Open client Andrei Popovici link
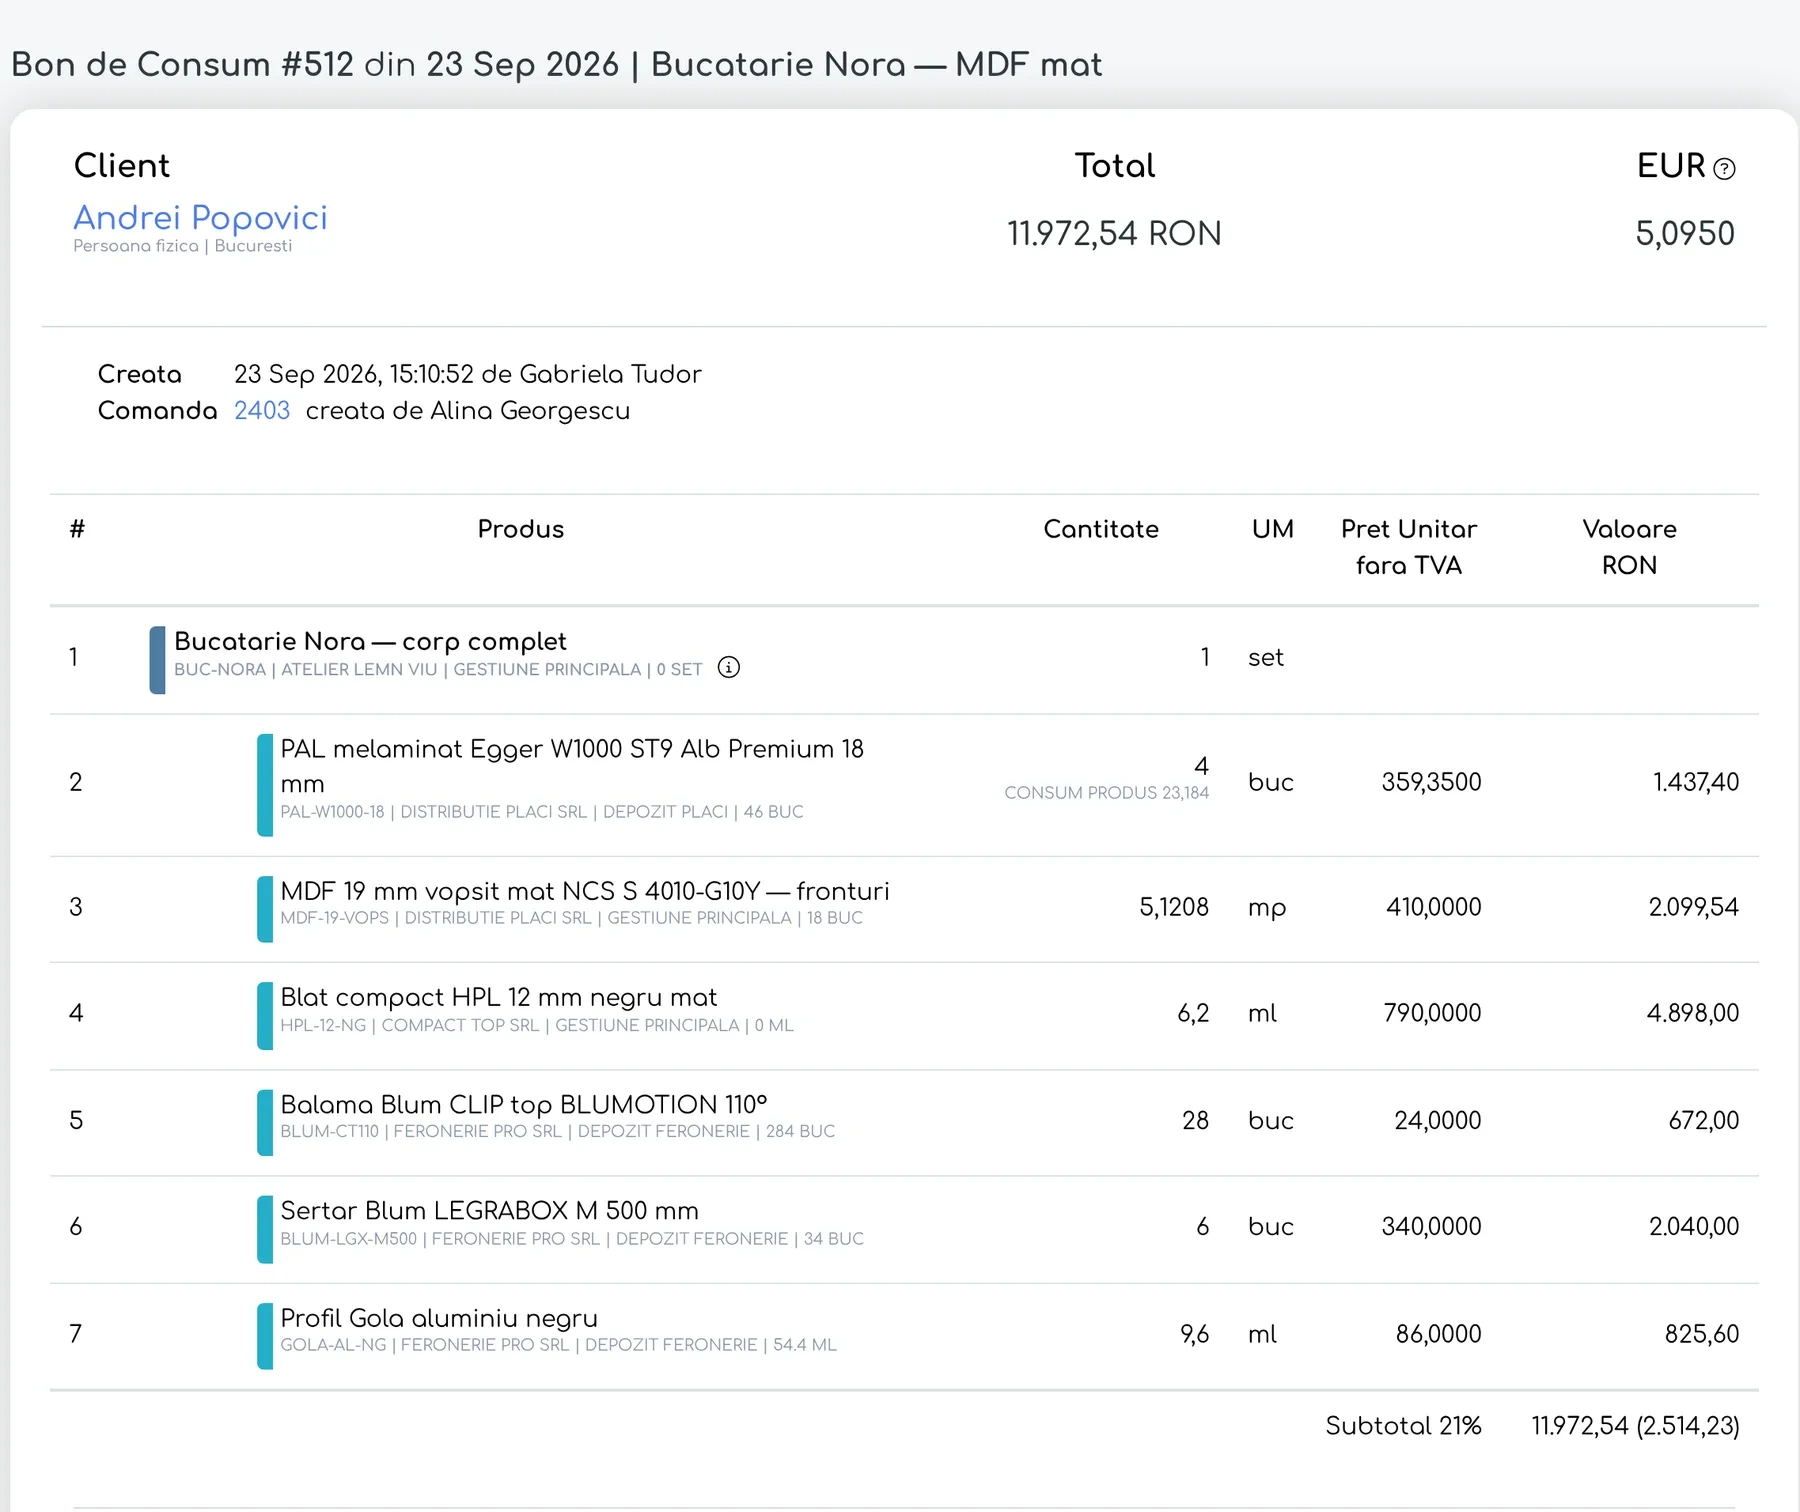Screen dimensions: 1800x1512 click(x=200, y=217)
